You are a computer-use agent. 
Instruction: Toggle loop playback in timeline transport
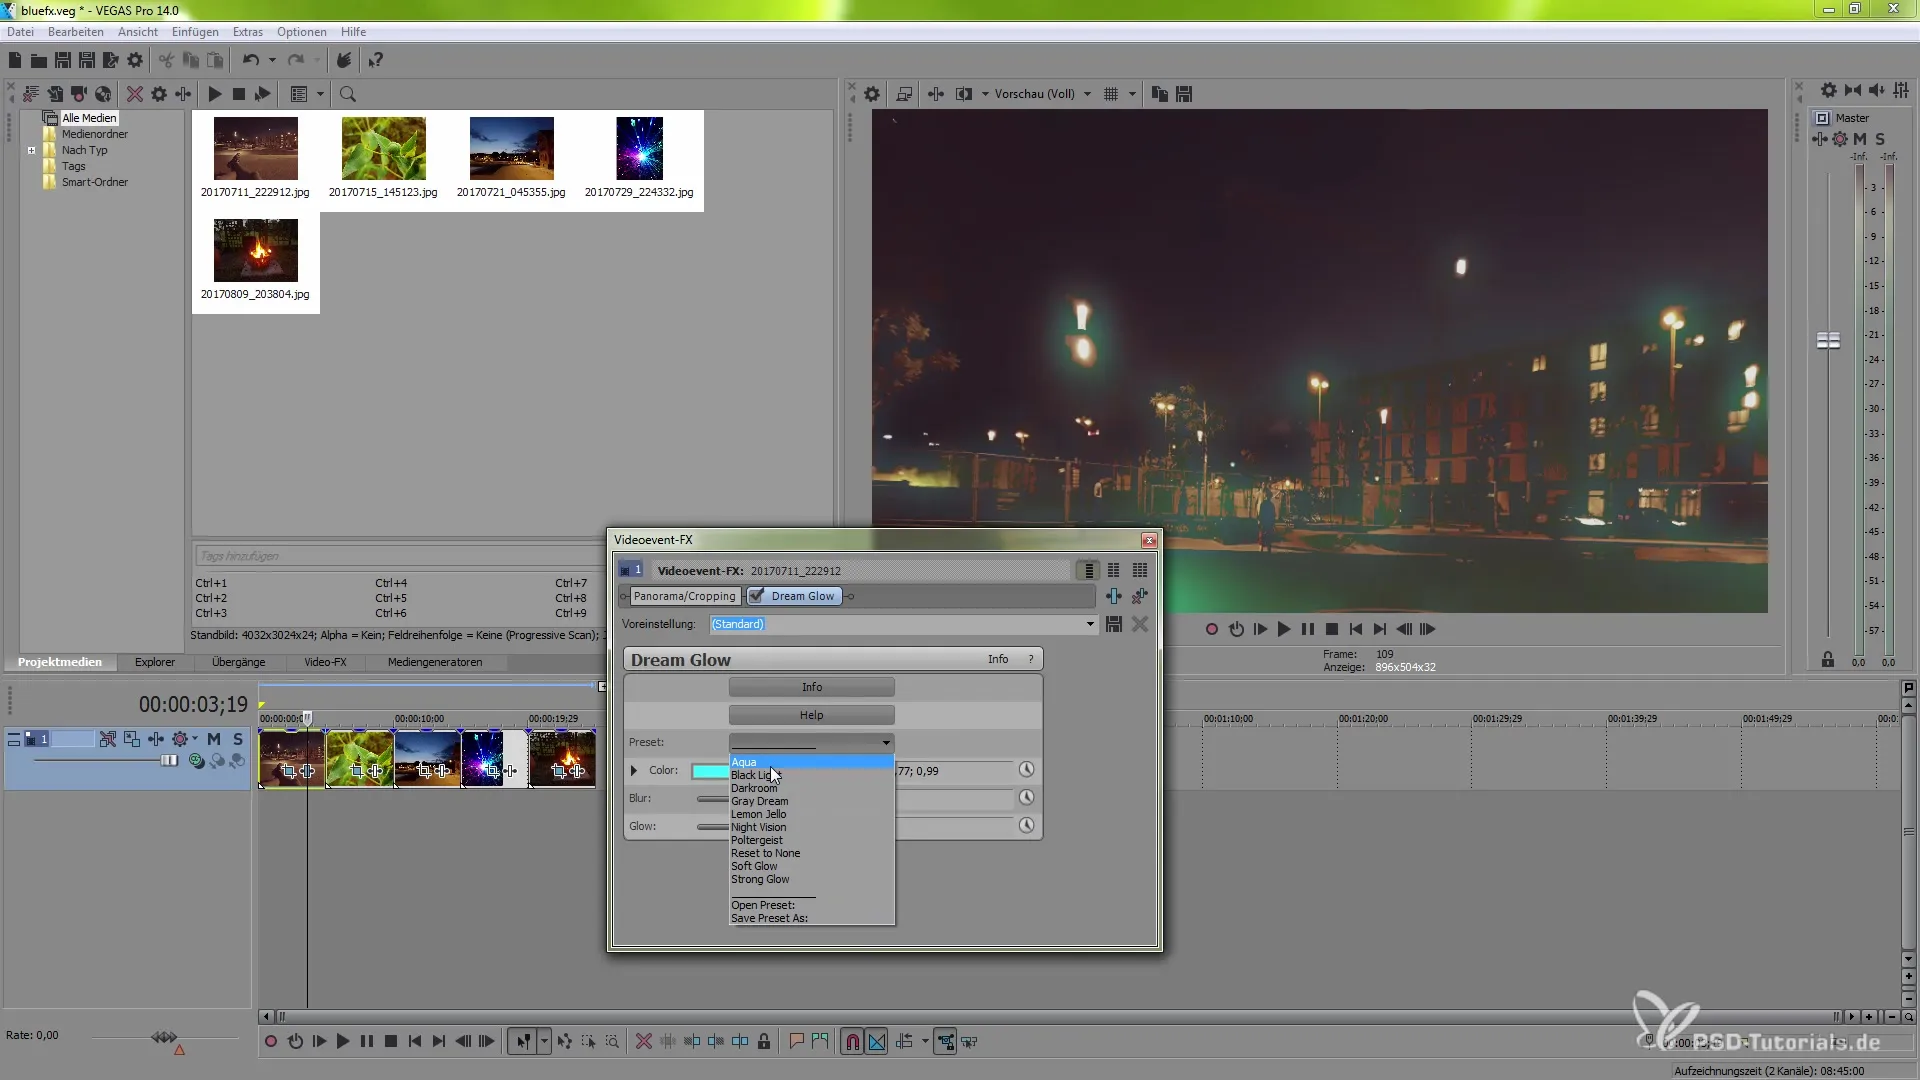tap(295, 1042)
